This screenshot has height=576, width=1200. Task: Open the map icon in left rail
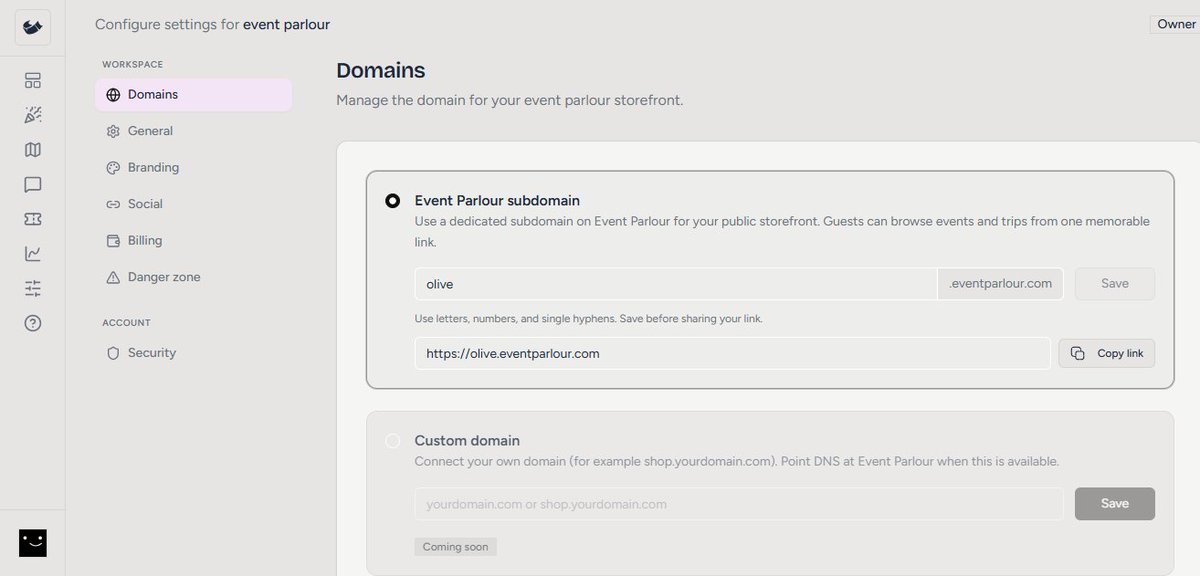[33, 150]
